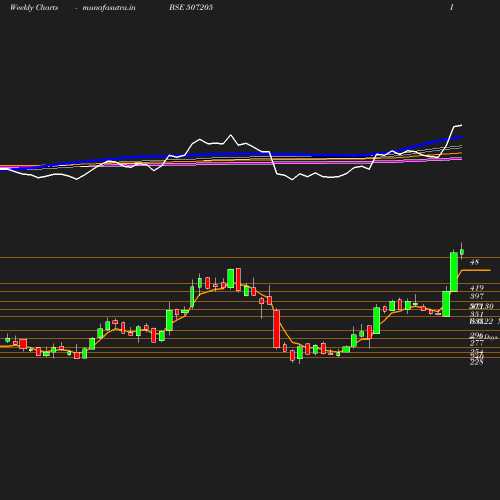
Task: Click the 397 price level label
Action: pos(477,296)
